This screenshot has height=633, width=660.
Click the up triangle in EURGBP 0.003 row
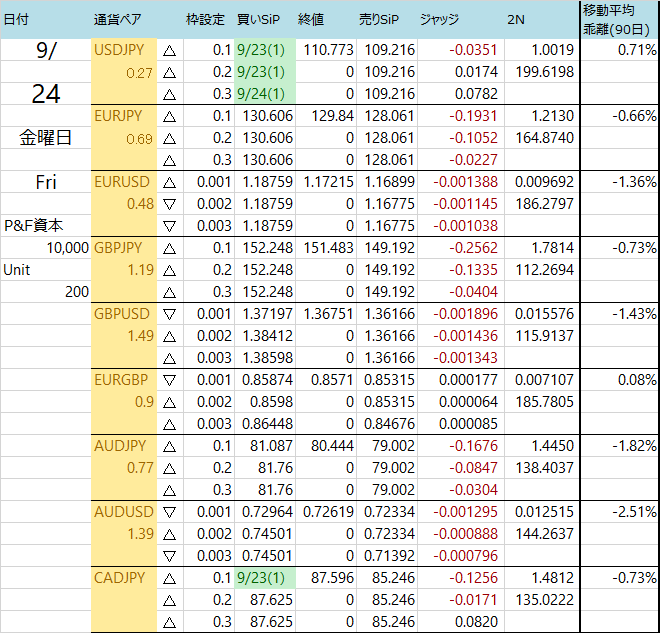point(169,425)
